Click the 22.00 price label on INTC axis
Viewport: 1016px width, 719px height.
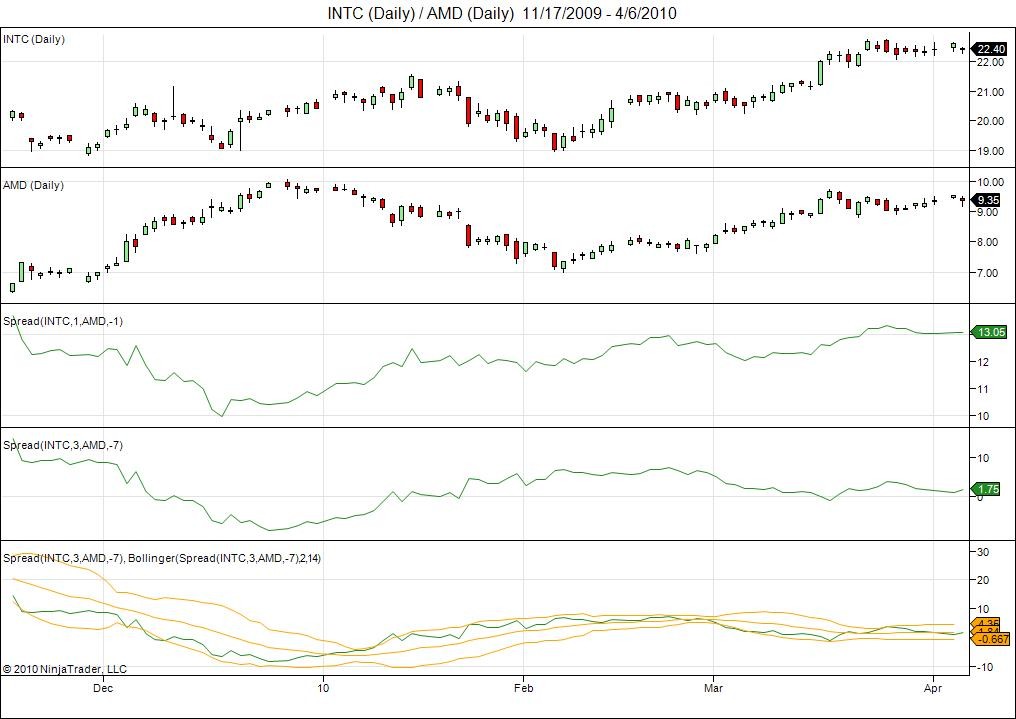pyautogui.click(x=991, y=62)
